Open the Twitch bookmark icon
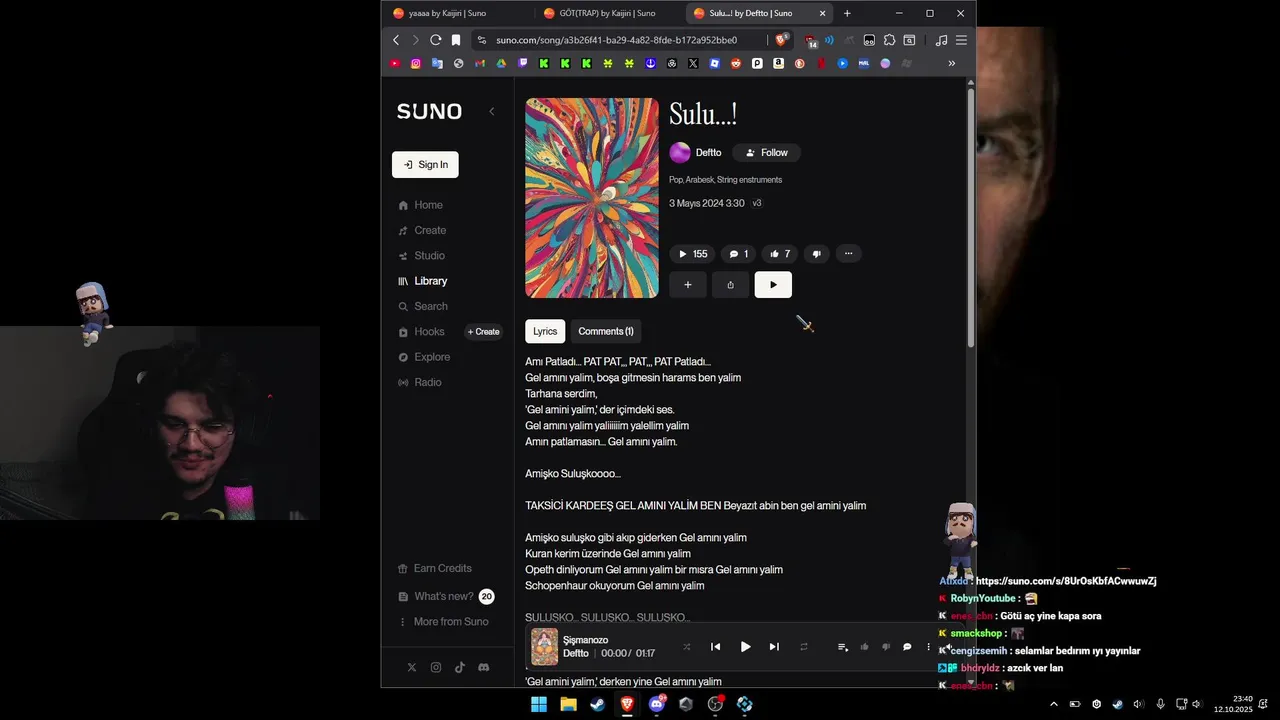The height and width of the screenshot is (720, 1280). pyautogui.click(x=523, y=63)
